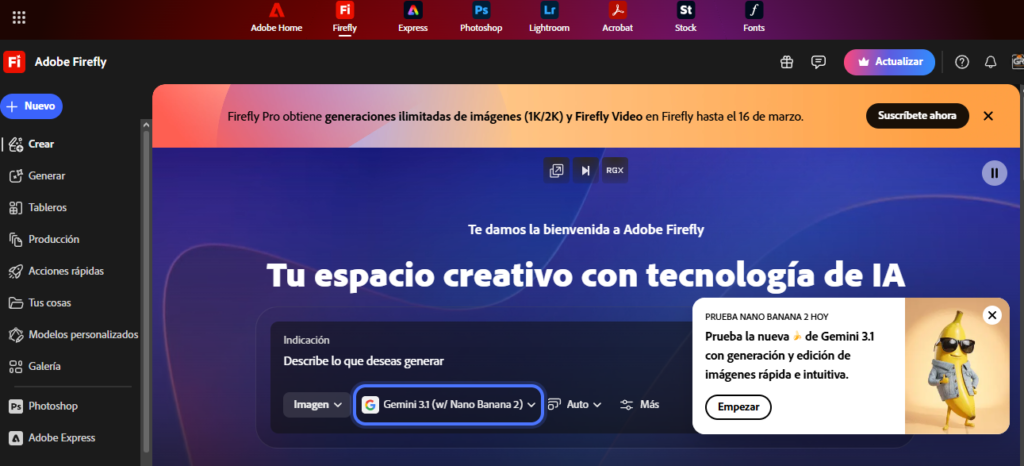Open the help question mark icon
The image size is (1024, 466).
962,62
